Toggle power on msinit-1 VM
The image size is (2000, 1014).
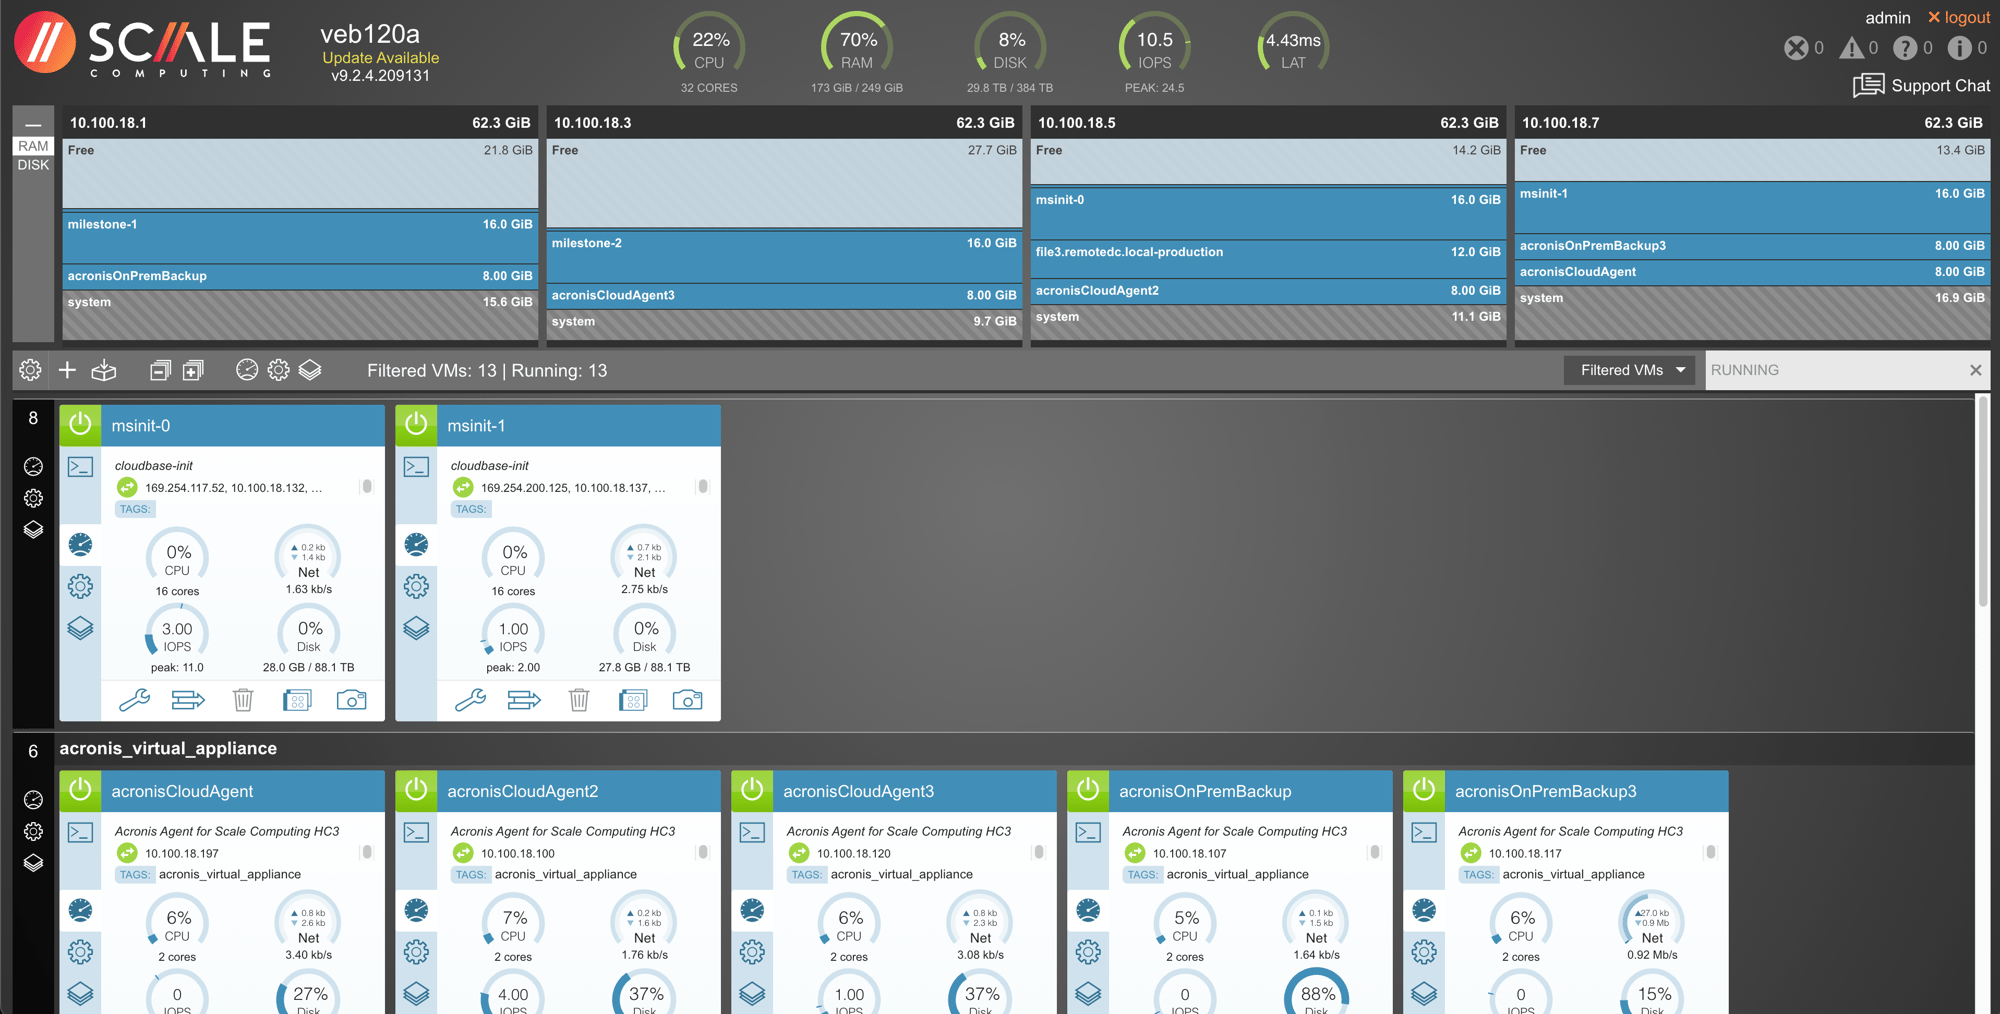pyautogui.click(x=416, y=425)
